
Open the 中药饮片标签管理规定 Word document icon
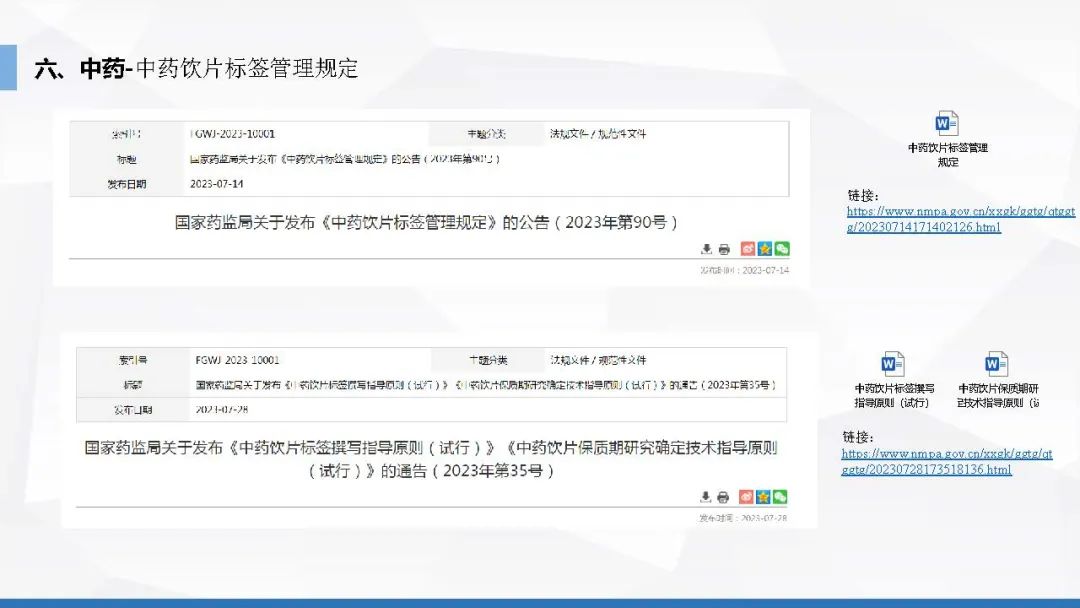click(947, 124)
